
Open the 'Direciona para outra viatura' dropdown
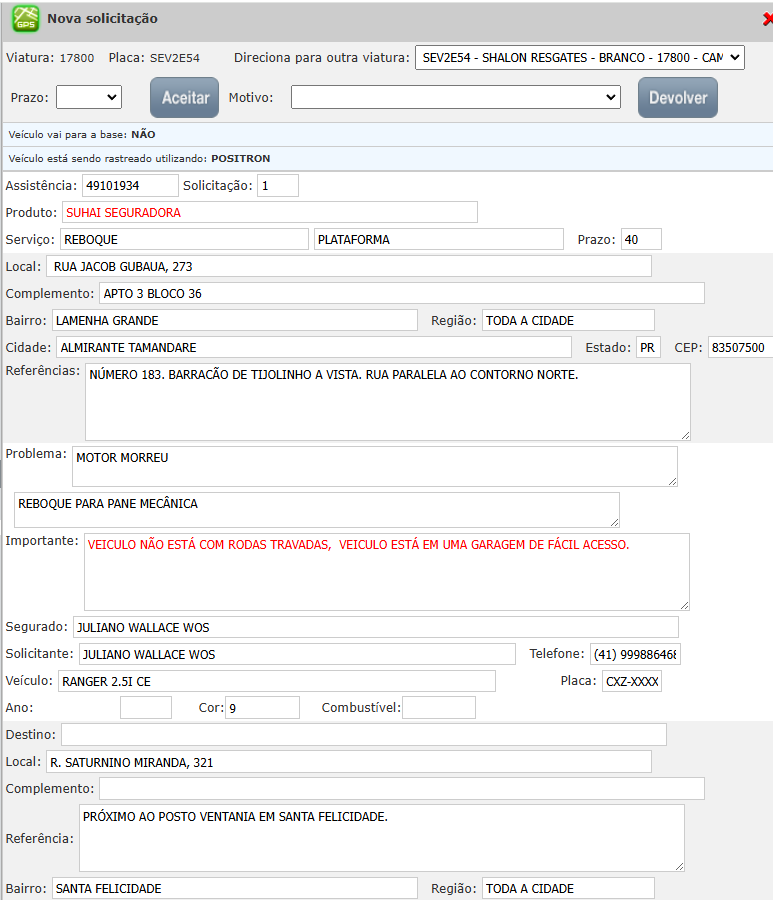click(579, 58)
